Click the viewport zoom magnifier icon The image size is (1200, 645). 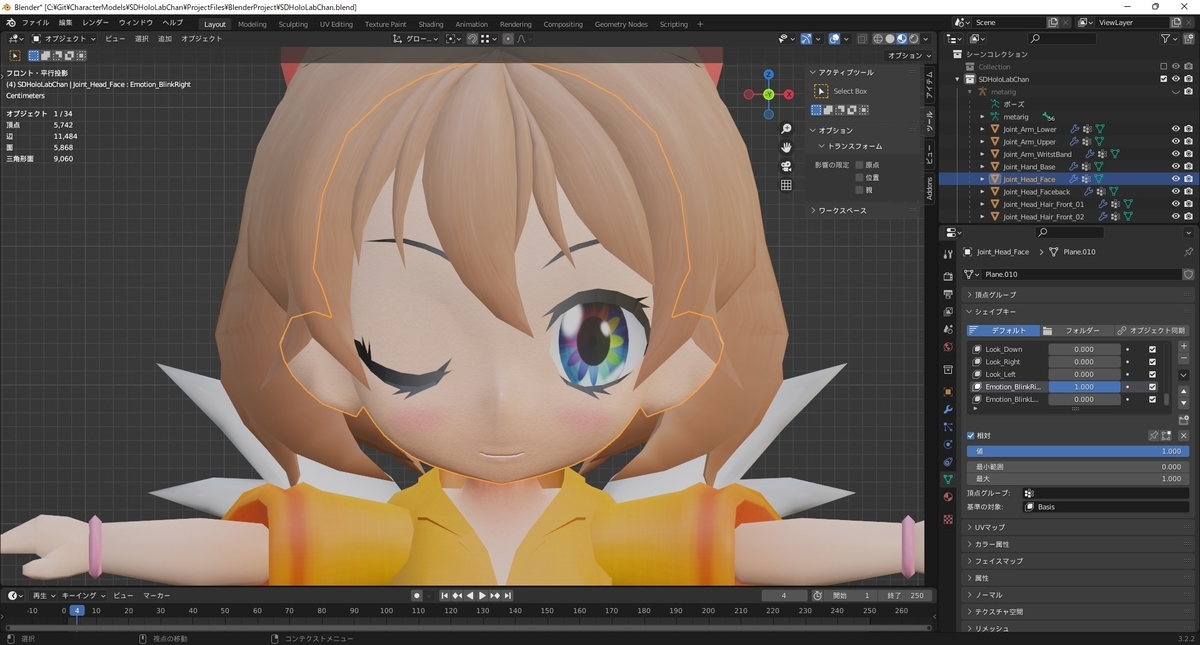(786, 129)
